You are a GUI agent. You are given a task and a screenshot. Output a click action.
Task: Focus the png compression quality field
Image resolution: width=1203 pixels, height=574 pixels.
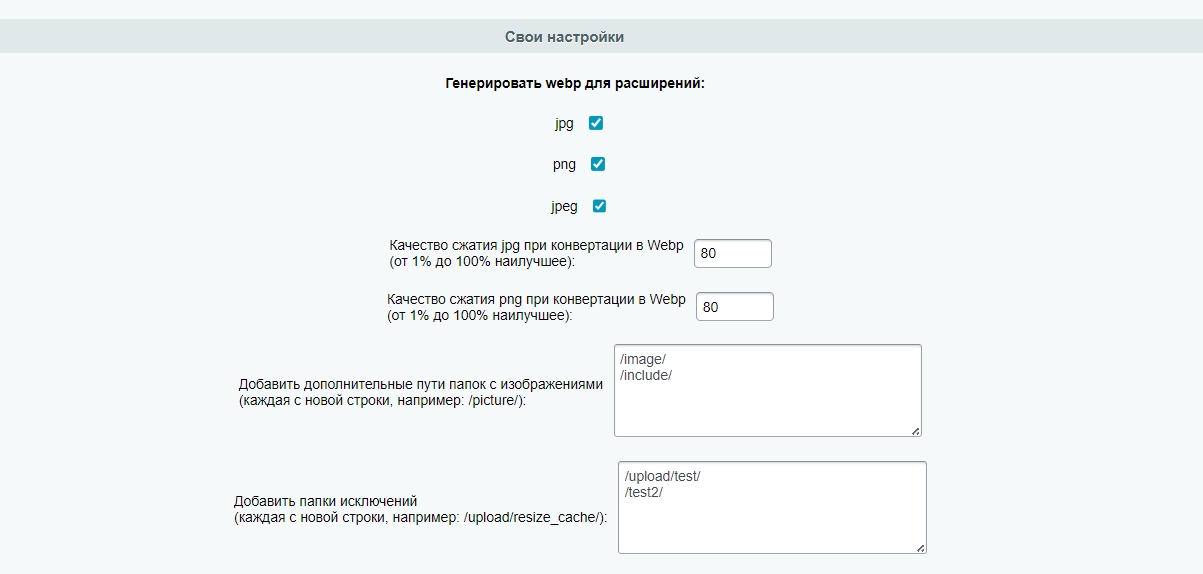(734, 307)
